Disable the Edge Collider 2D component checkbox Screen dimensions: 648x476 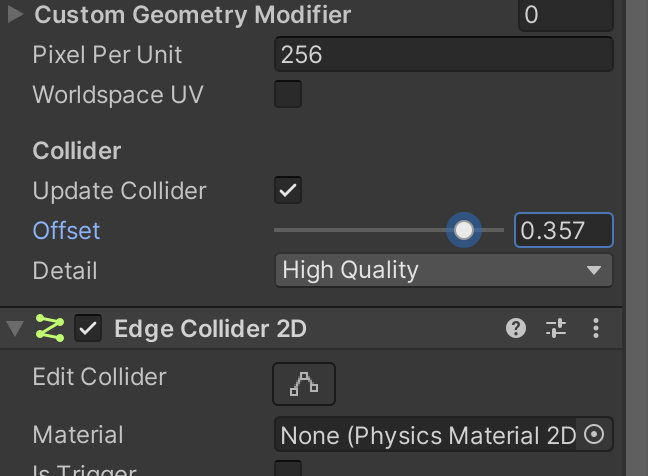pyautogui.click(x=88, y=328)
